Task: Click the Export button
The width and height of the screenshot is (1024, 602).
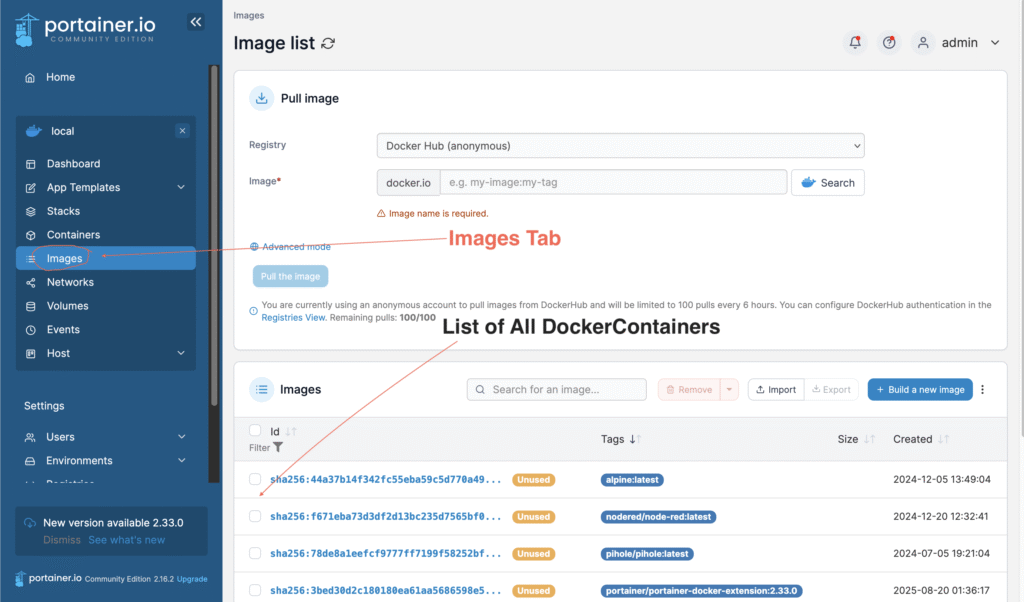Action: [x=831, y=390]
